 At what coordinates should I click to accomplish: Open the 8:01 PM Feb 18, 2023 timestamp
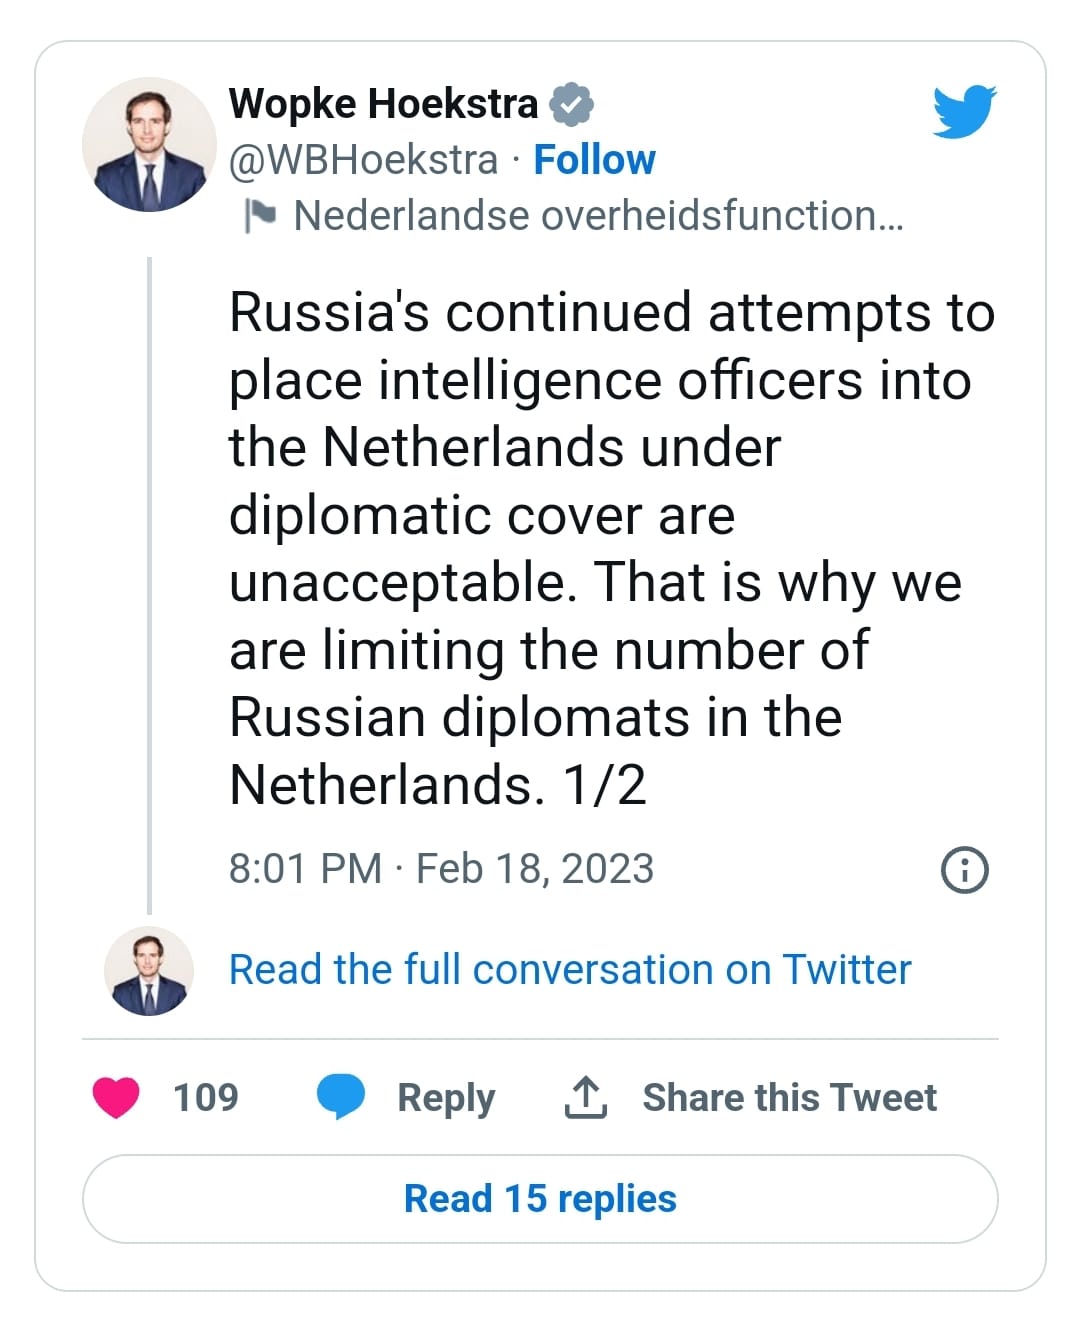[441, 869]
